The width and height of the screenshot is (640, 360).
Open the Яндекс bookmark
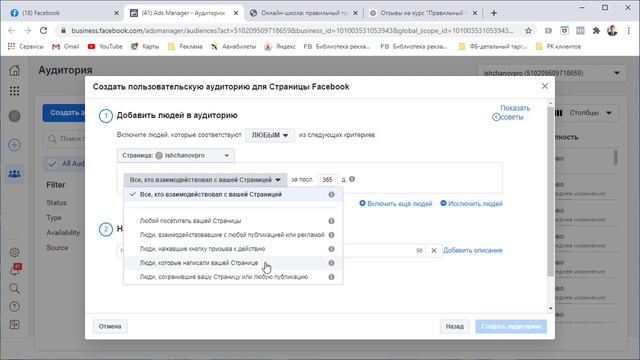tap(280, 47)
